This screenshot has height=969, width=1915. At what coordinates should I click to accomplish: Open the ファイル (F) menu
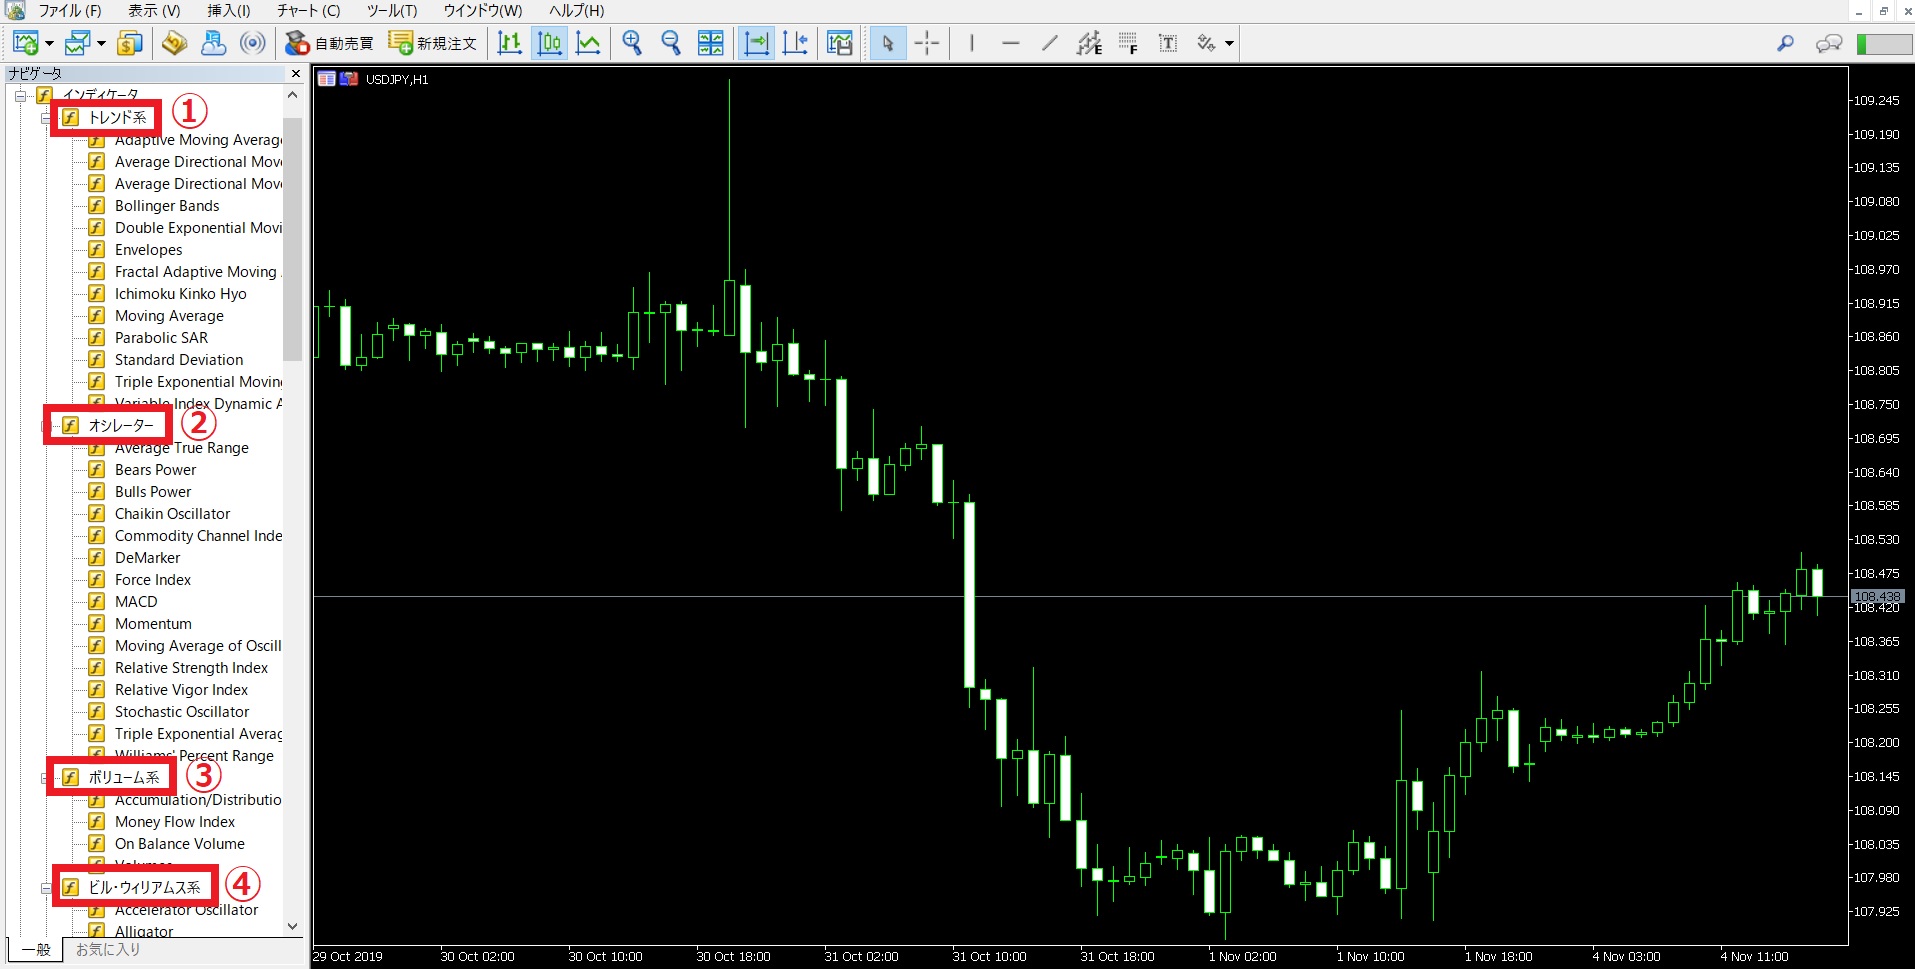coord(70,11)
